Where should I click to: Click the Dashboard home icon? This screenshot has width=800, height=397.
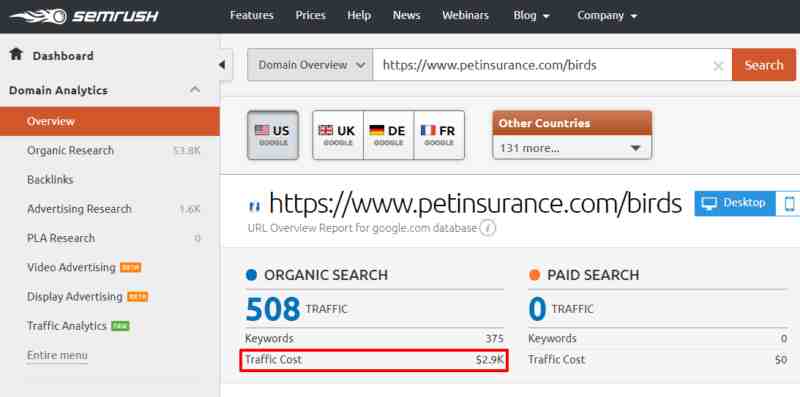click(16, 54)
